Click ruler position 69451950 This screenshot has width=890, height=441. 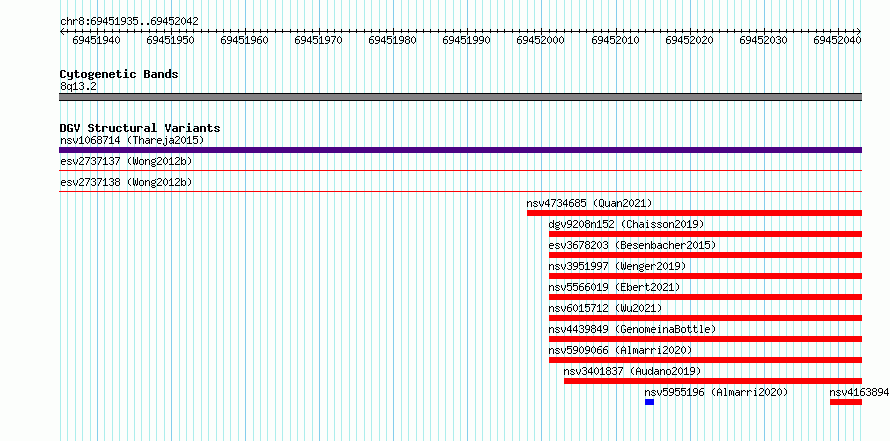point(170,40)
